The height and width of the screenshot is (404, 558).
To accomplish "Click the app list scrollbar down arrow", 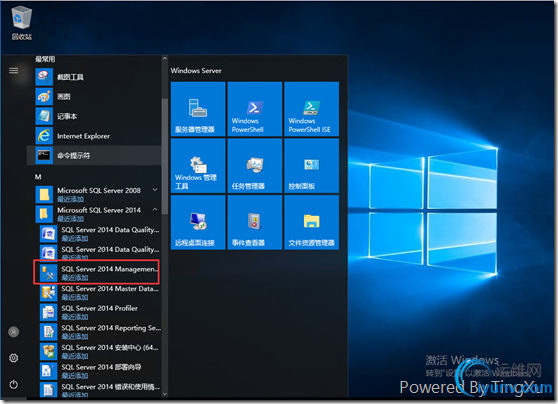I will tap(165, 394).
